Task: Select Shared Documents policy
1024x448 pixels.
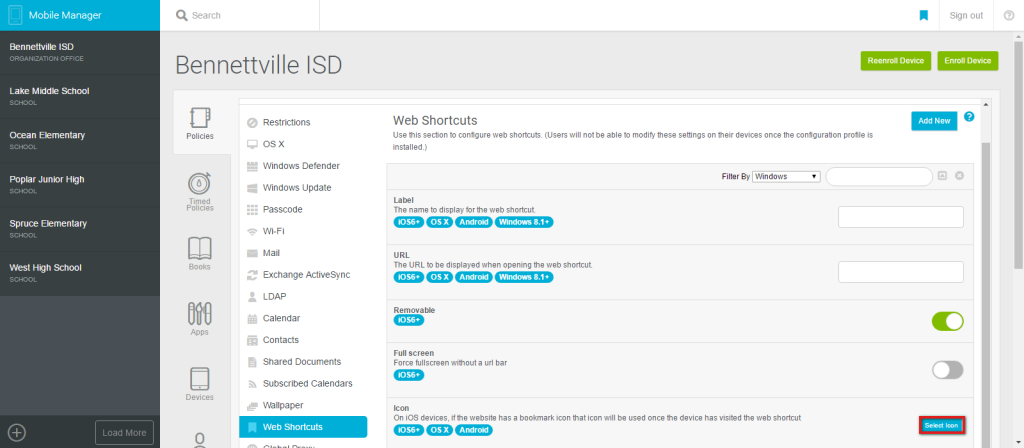Action: [x=303, y=362]
